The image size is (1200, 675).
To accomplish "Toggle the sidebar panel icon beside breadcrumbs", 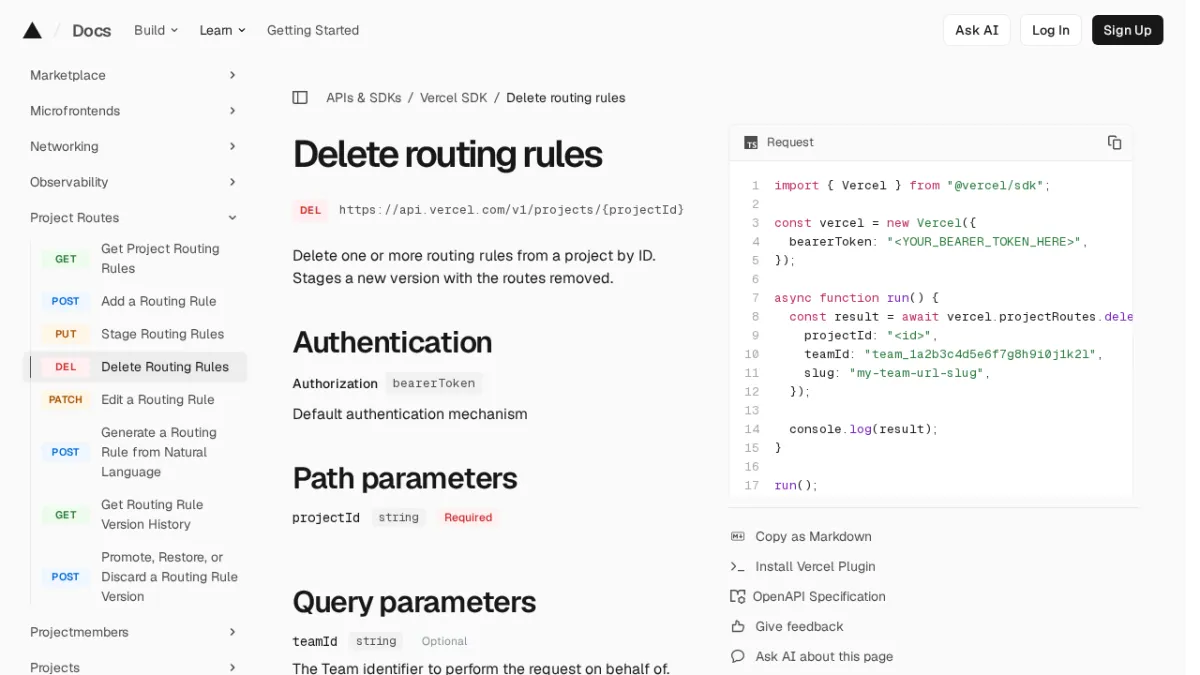I will pyautogui.click(x=300, y=98).
